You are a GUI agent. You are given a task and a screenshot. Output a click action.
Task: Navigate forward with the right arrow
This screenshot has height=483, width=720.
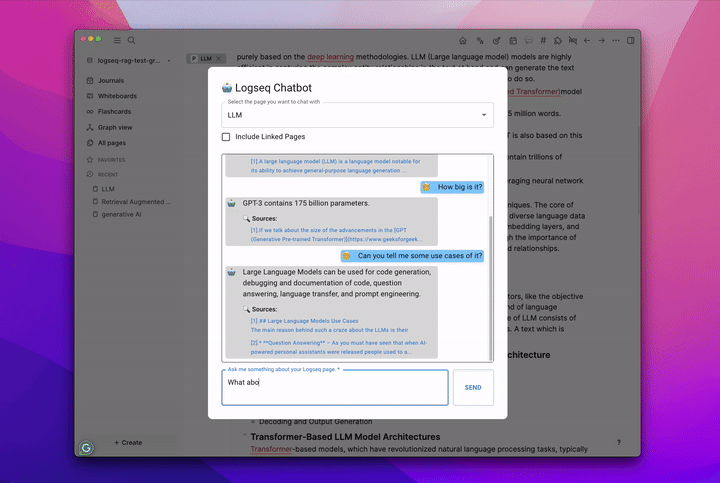coord(602,40)
